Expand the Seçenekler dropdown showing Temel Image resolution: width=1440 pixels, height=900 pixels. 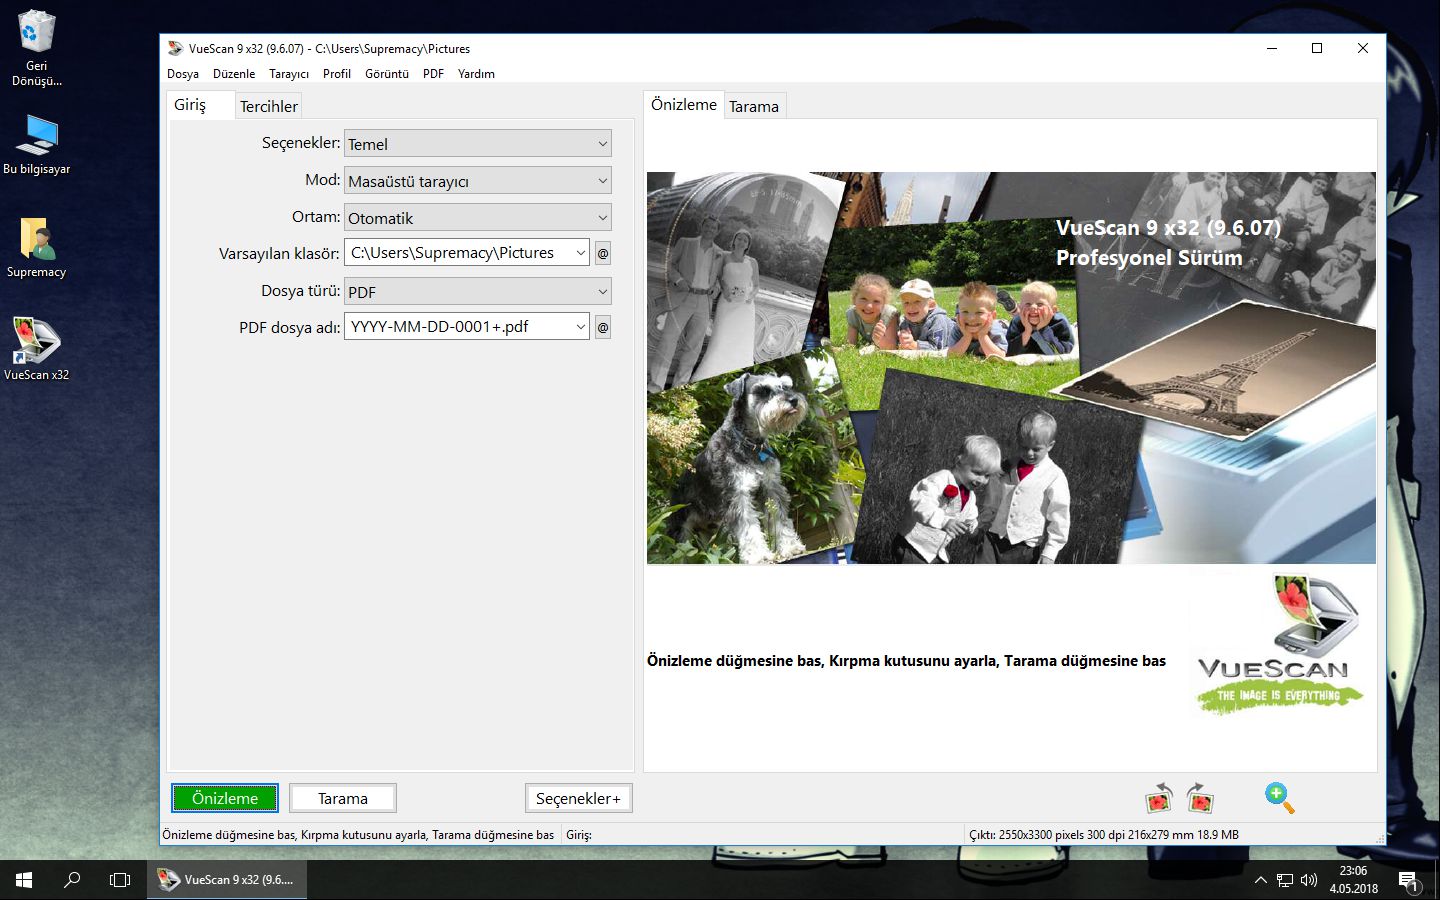(x=478, y=144)
